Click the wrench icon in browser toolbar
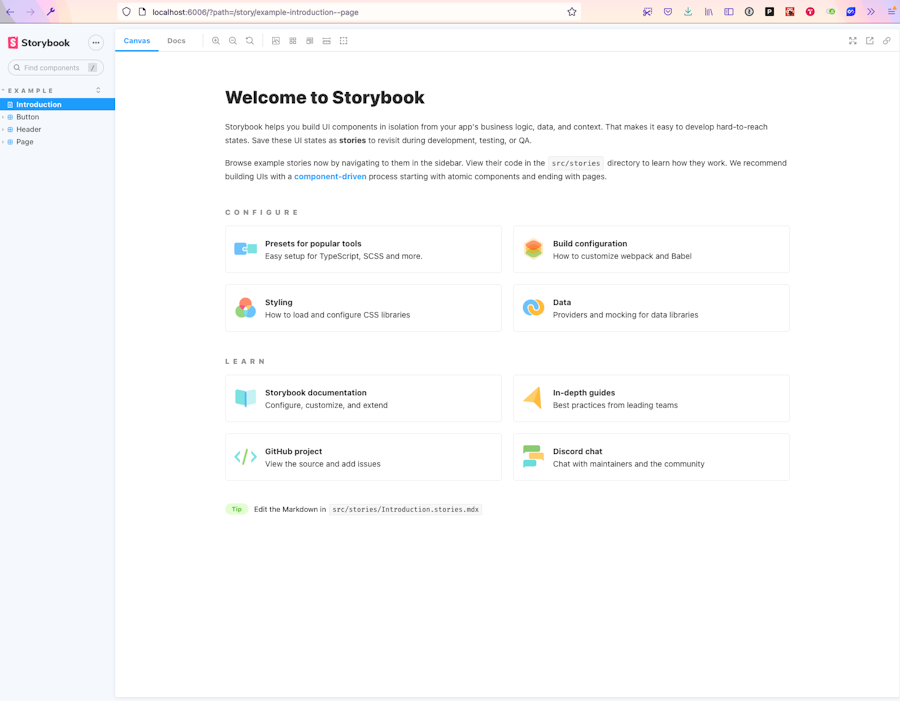The width and height of the screenshot is (900, 701). click(51, 11)
